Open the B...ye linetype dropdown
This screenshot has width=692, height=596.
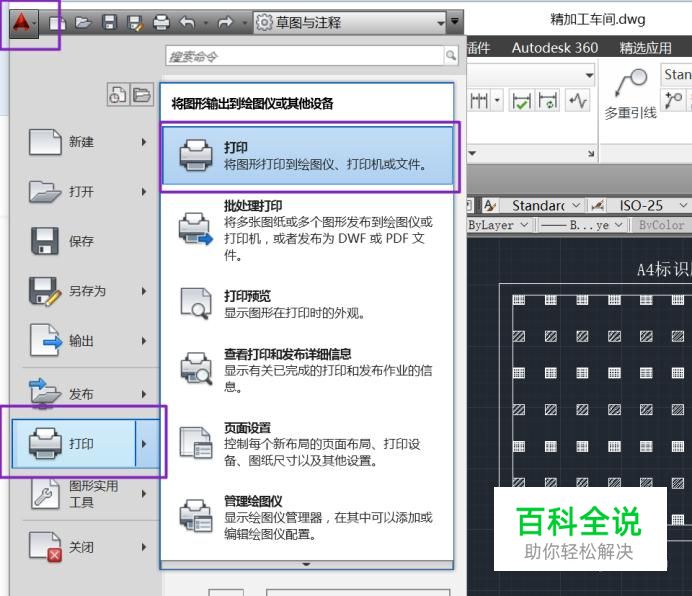click(581, 225)
